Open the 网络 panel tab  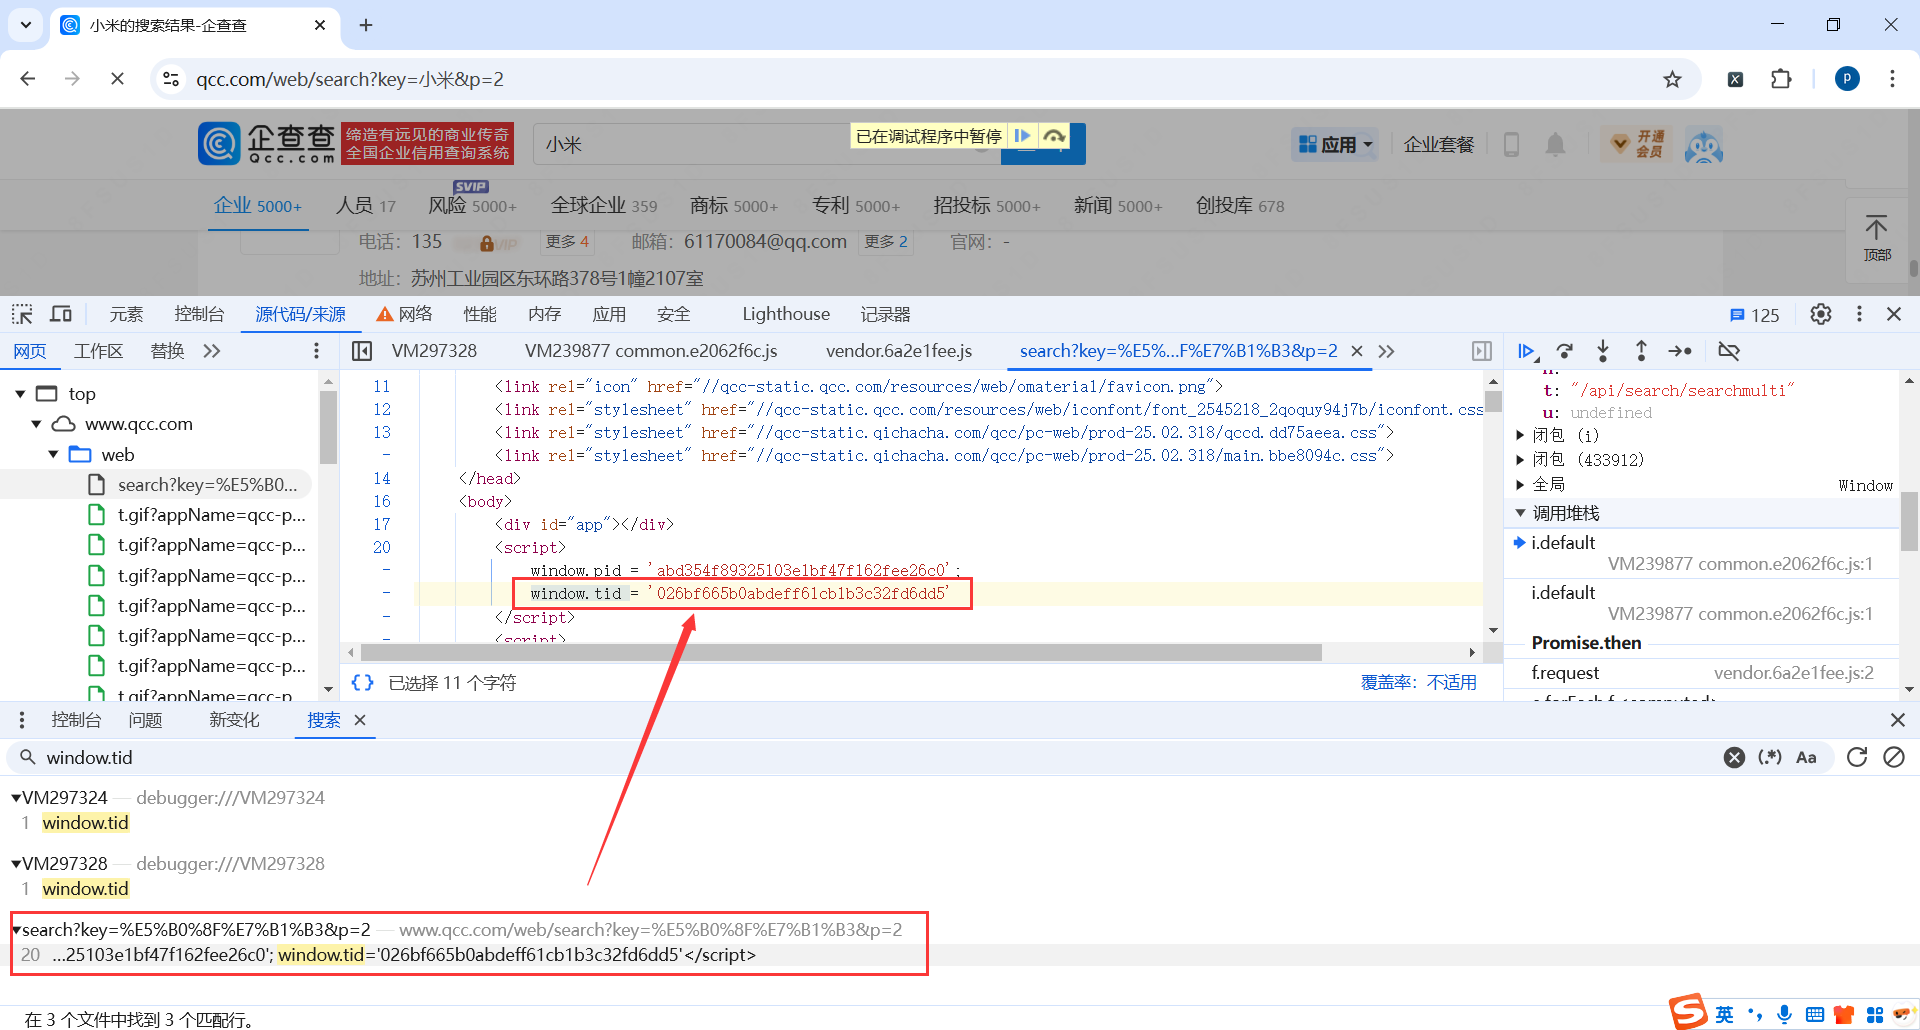click(404, 314)
